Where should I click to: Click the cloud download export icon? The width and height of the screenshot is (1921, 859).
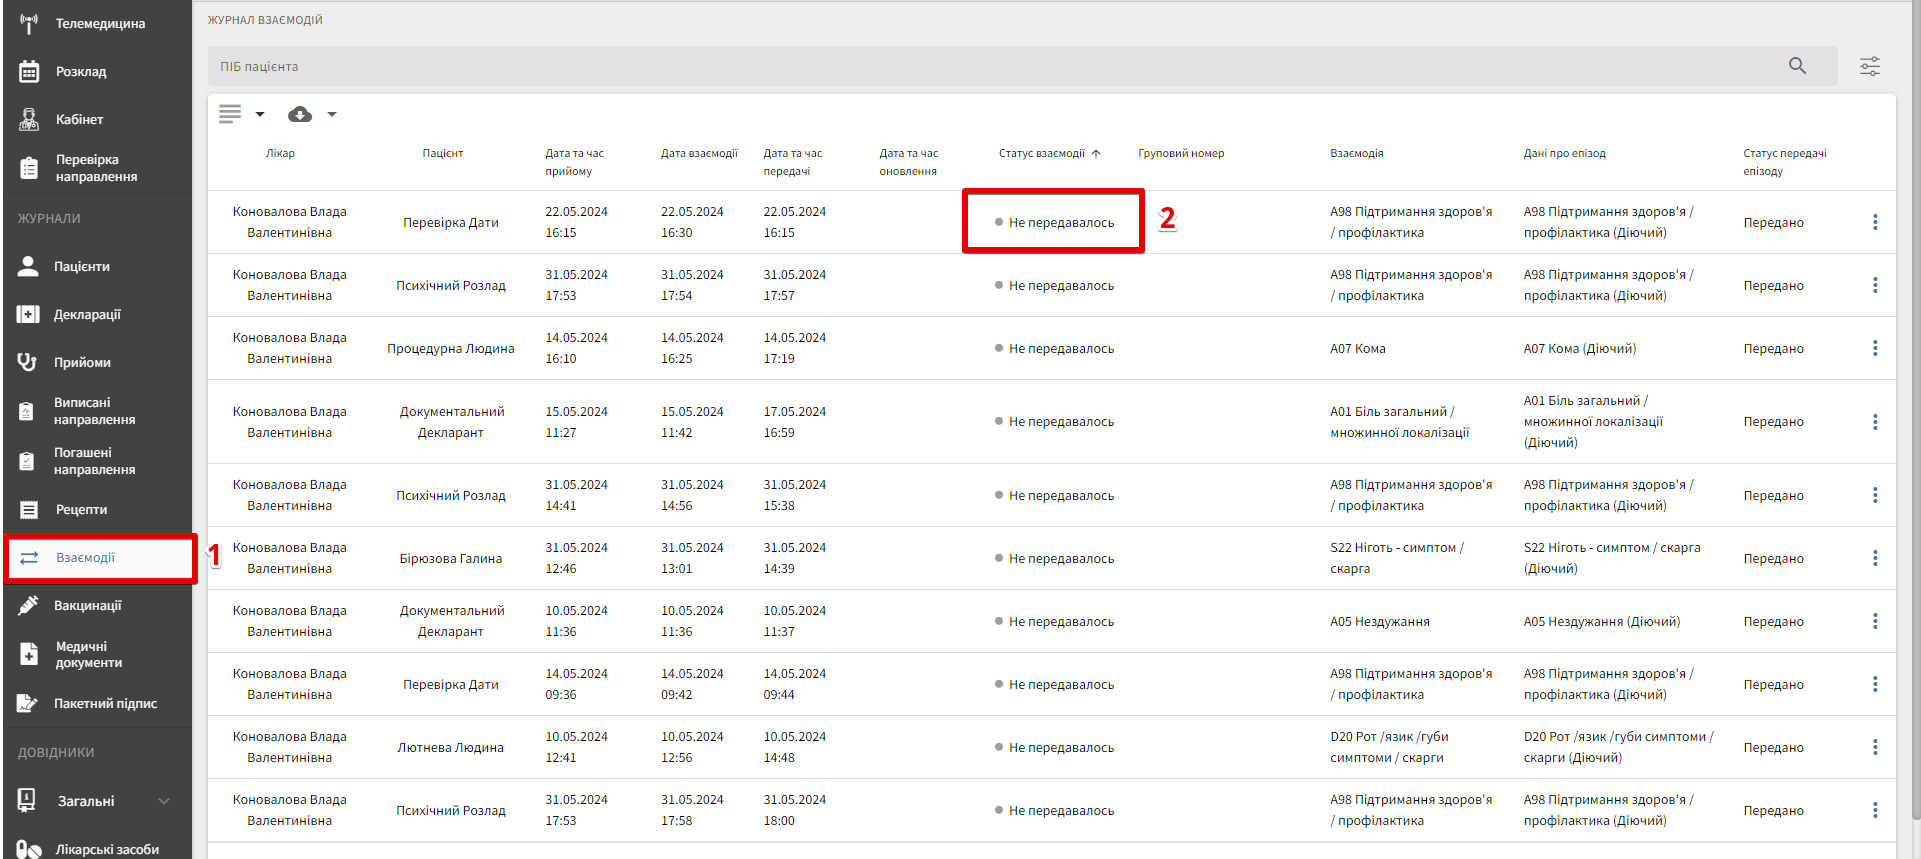tap(299, 115)
